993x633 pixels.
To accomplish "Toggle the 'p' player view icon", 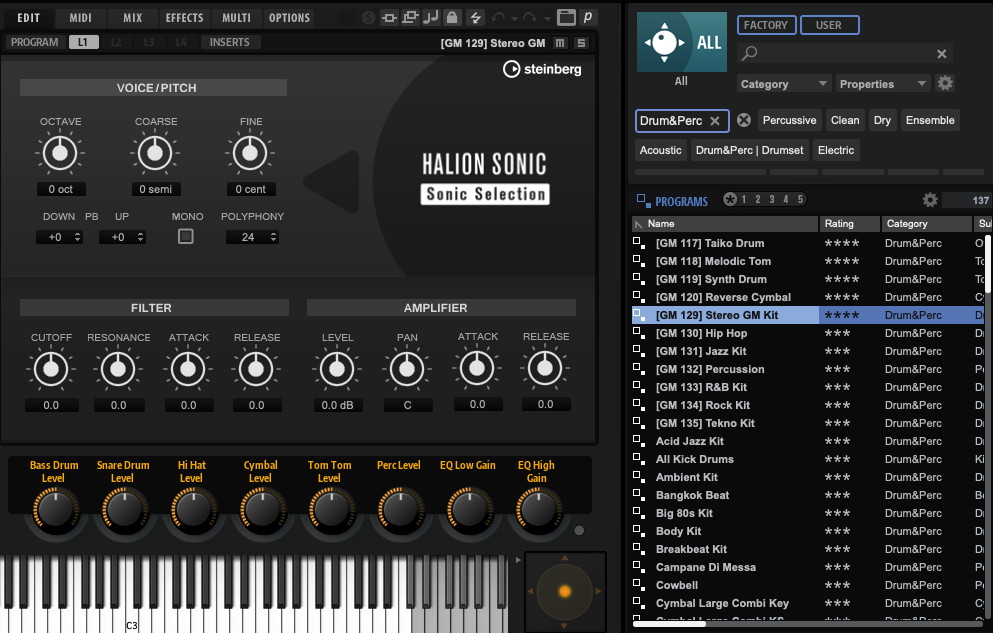I will 588,18.
